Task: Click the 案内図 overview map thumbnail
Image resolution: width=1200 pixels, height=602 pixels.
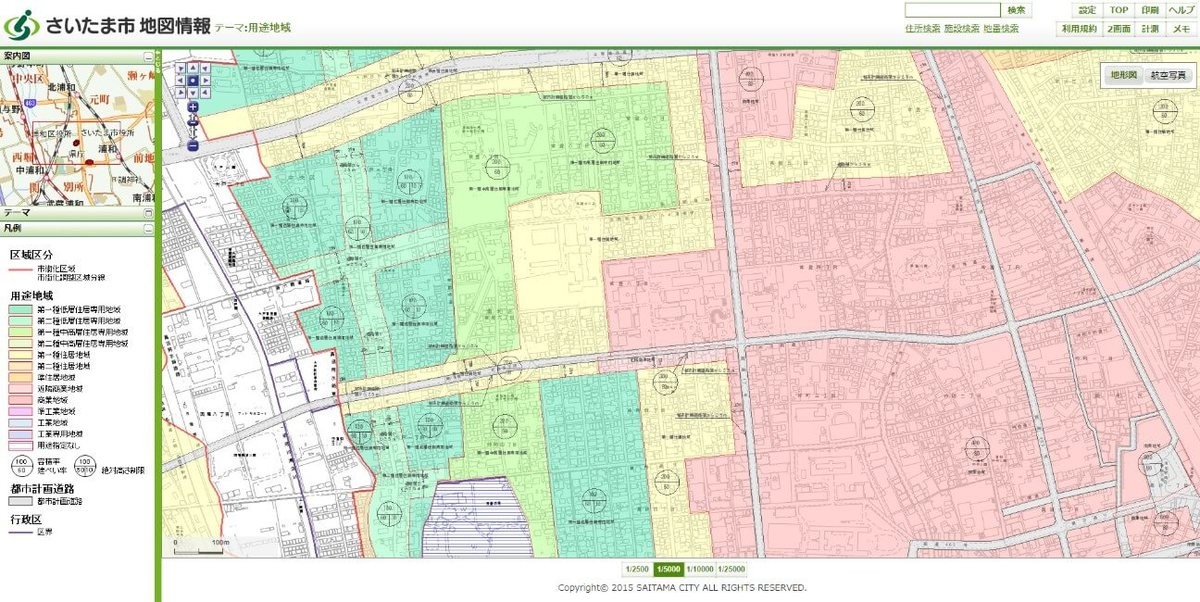Action: point(78,134)
